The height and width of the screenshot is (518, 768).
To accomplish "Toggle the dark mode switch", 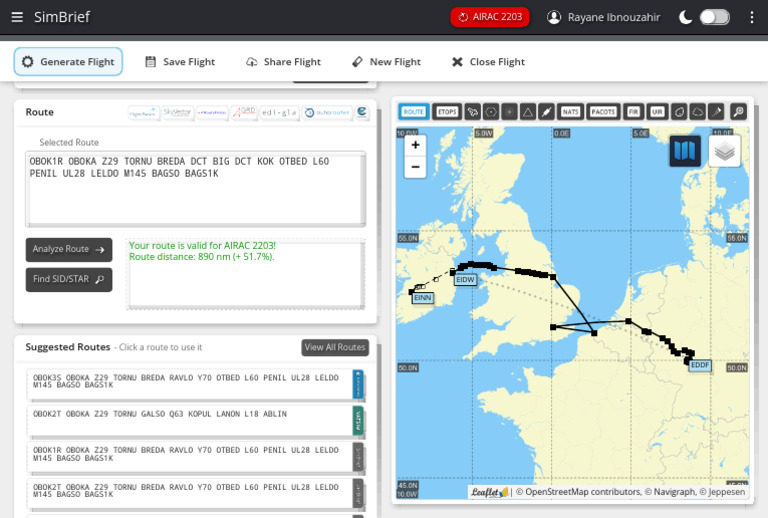I will [x=713, y=17].
